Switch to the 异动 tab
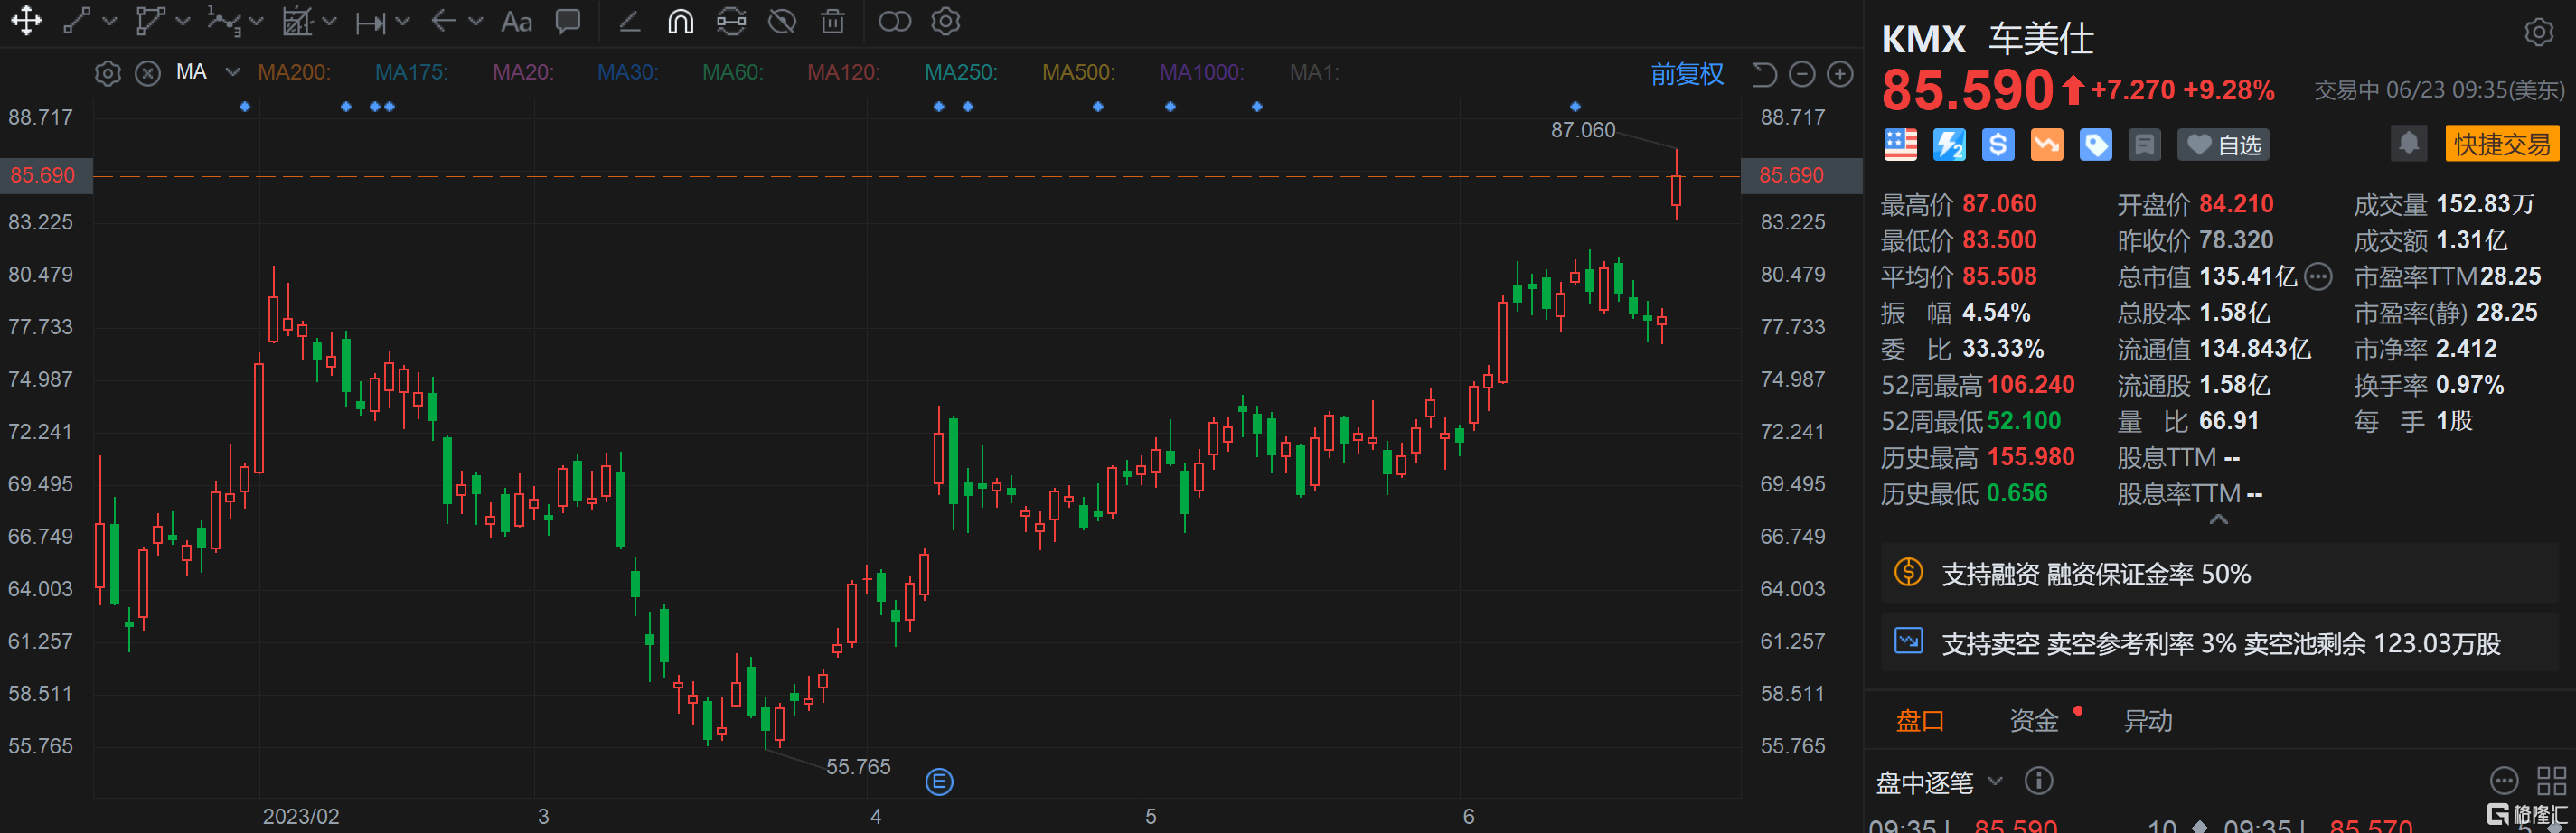 (x=2148, y=720)
